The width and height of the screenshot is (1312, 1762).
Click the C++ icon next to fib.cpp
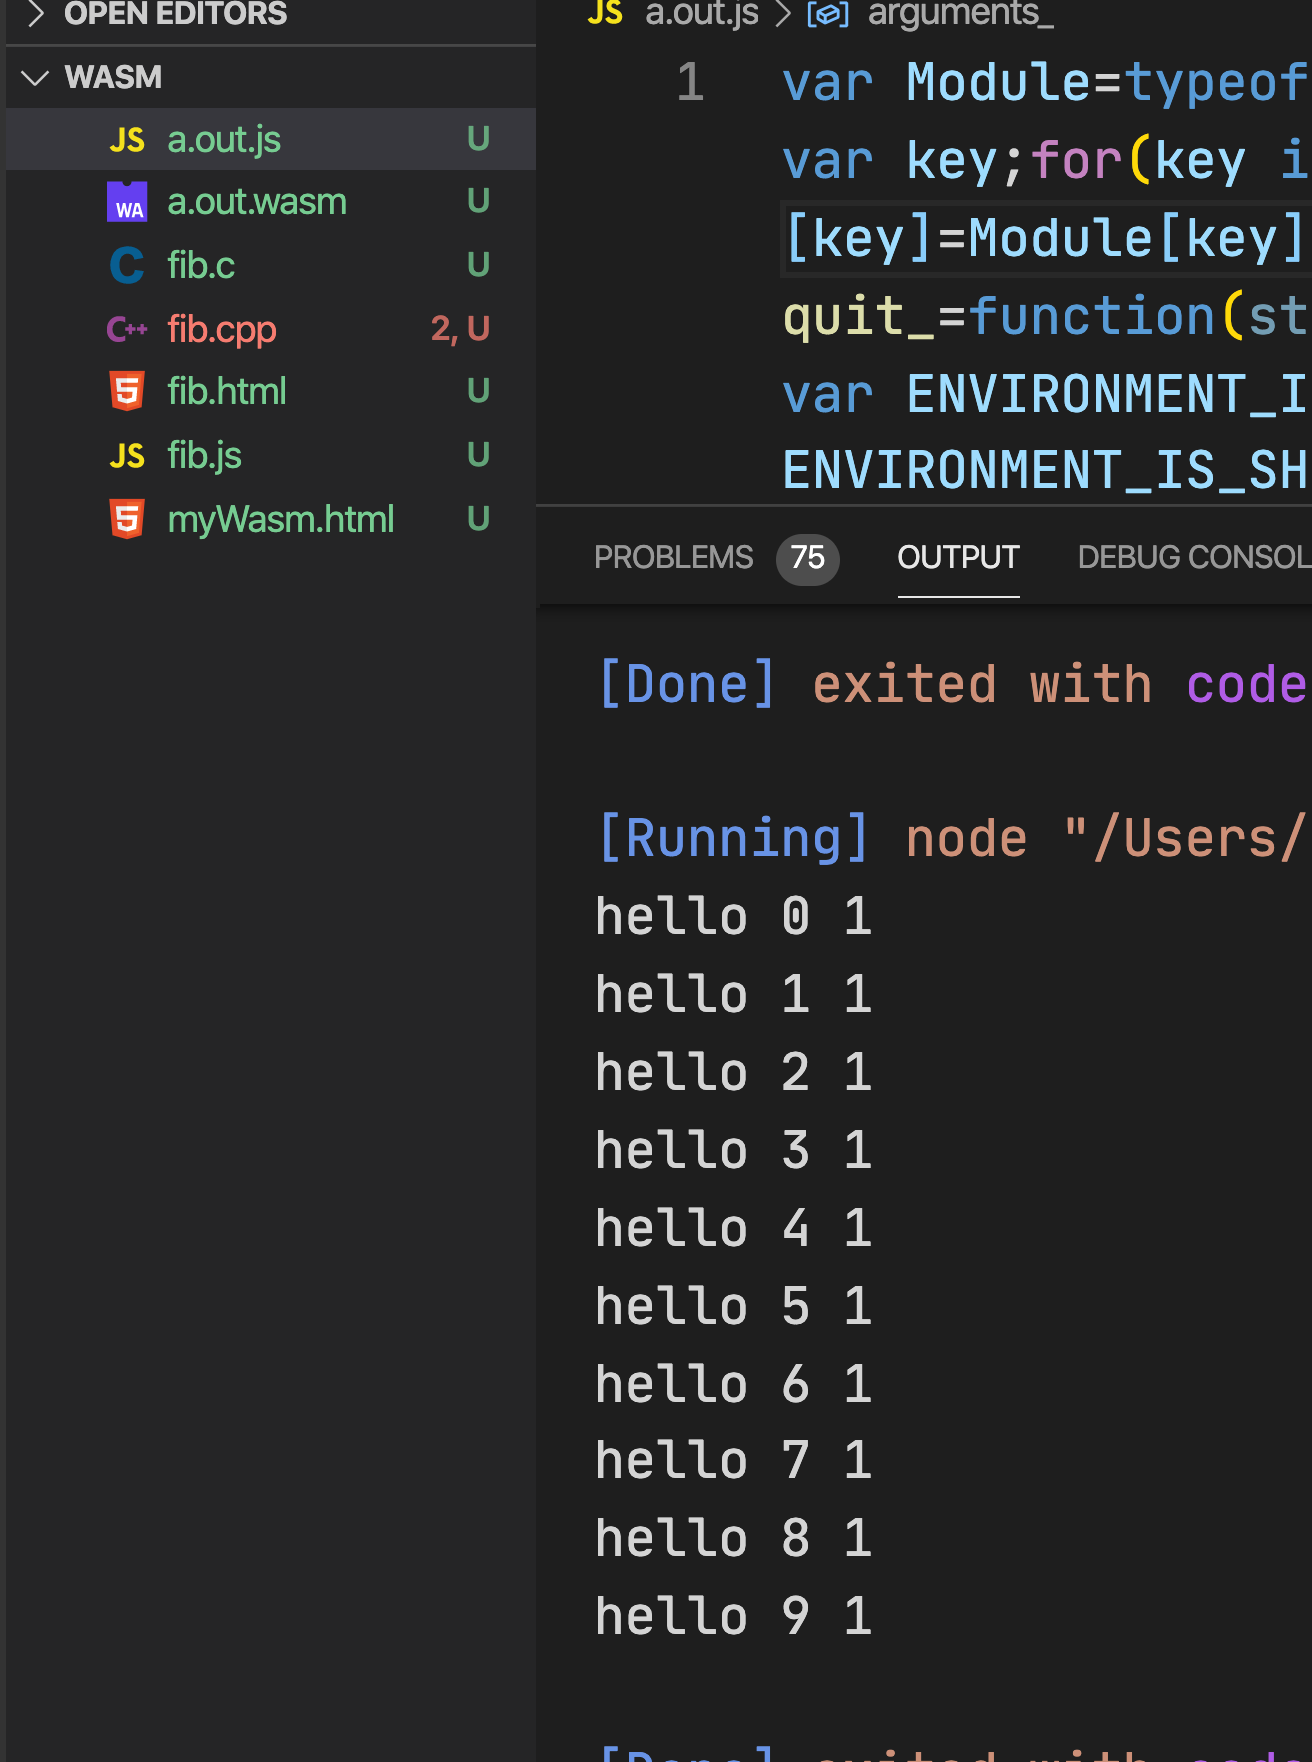[x=127, y=329]
